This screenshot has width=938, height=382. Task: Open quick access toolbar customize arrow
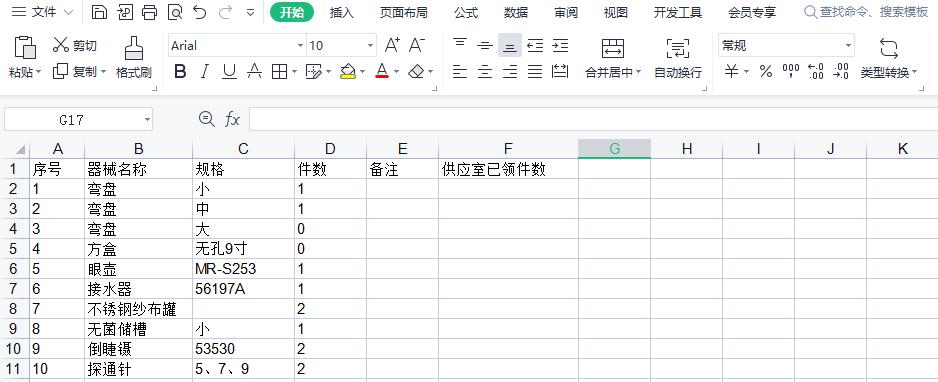click(x=250, y=12)
